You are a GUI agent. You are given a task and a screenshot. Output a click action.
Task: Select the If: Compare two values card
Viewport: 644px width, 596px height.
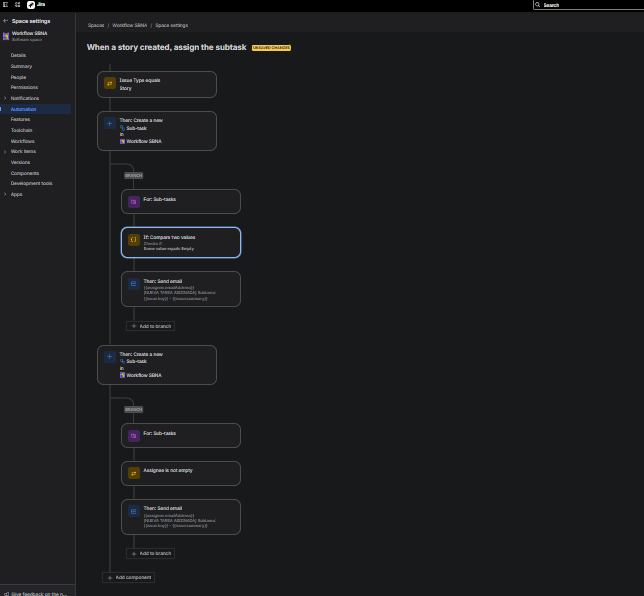tap(181, 242)
